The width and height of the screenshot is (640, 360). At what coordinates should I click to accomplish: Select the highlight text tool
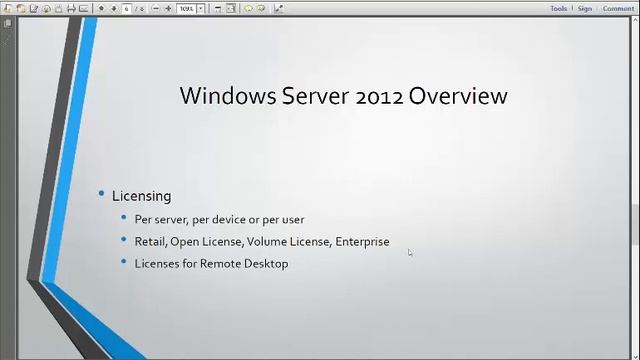click(x=261, y=8)
